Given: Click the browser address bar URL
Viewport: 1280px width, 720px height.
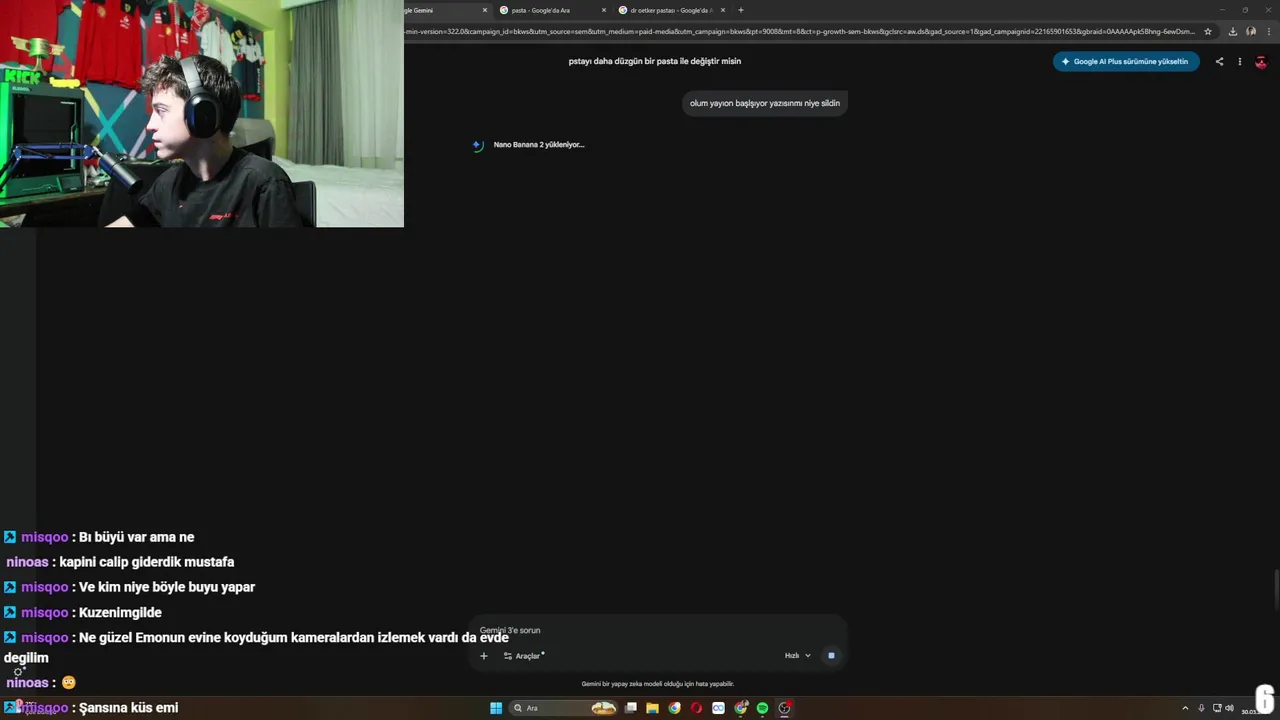Looking at the screenshot, I should [800, 32].
